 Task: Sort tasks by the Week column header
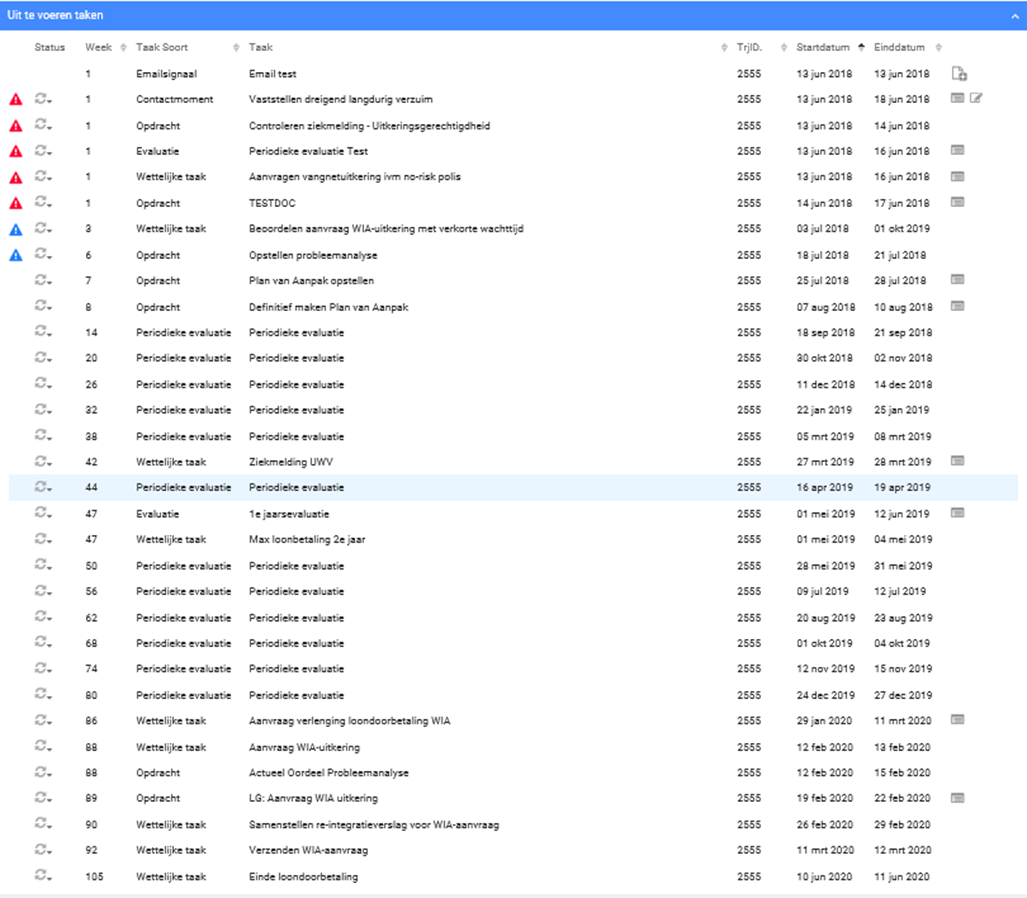[x=99, y=48]
